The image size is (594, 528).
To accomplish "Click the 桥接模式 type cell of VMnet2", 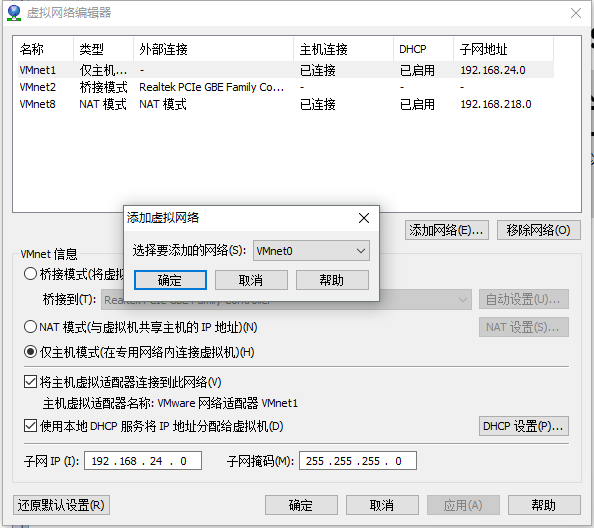I will (x=103, y=87).
